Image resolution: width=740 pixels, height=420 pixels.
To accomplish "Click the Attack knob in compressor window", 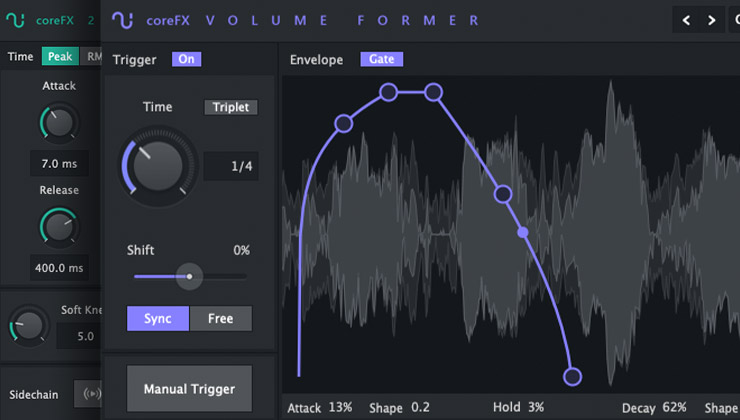I will coord(59,123).
